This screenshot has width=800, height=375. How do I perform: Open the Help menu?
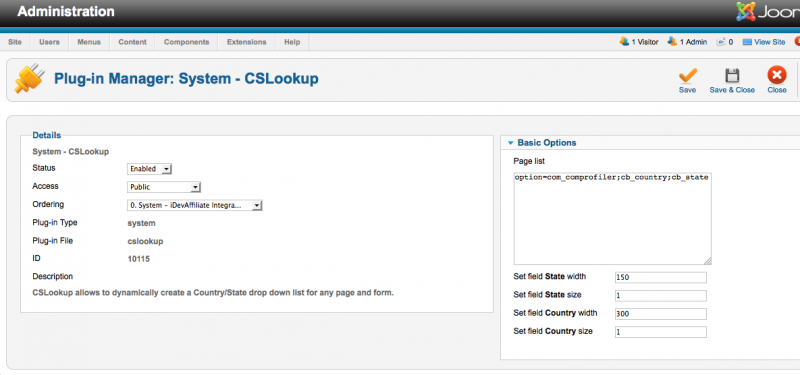click(292, 42)
